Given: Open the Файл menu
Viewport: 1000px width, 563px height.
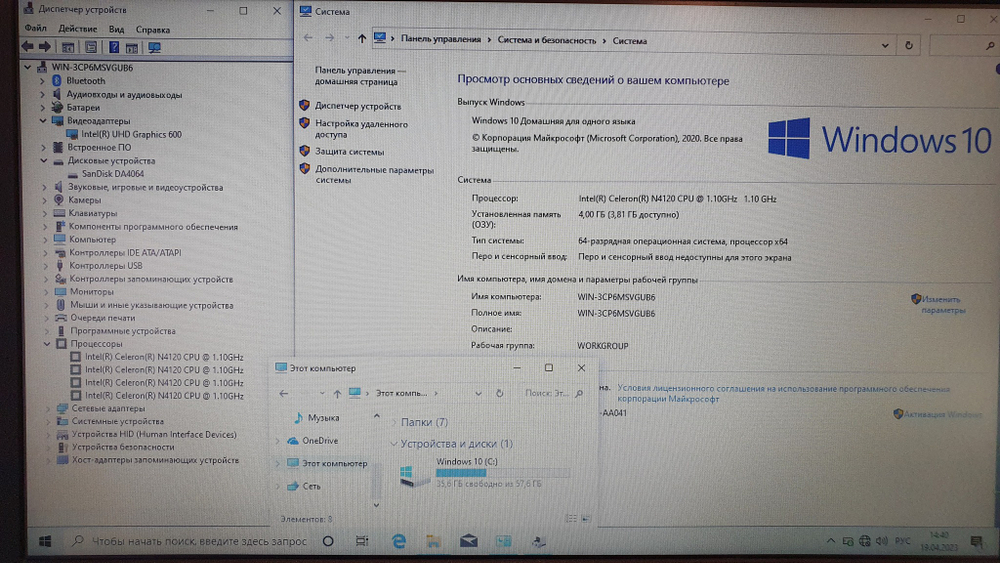Looking at the screenshot, I should coord(36,29).
